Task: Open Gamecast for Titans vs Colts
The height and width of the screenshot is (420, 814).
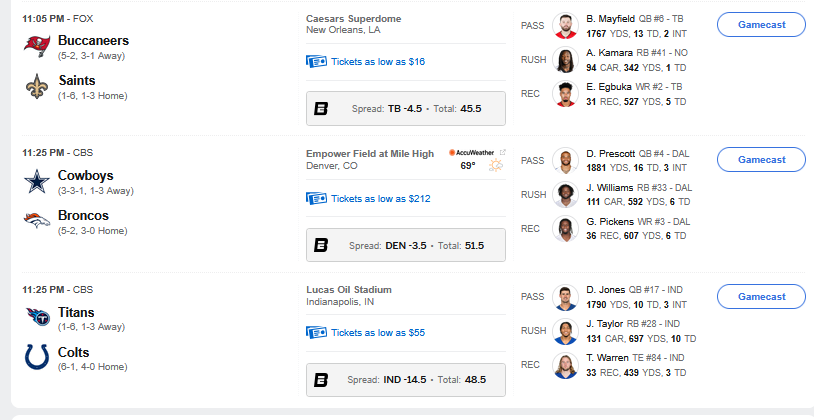Action: pyautogui.click(x=761, y=296)
